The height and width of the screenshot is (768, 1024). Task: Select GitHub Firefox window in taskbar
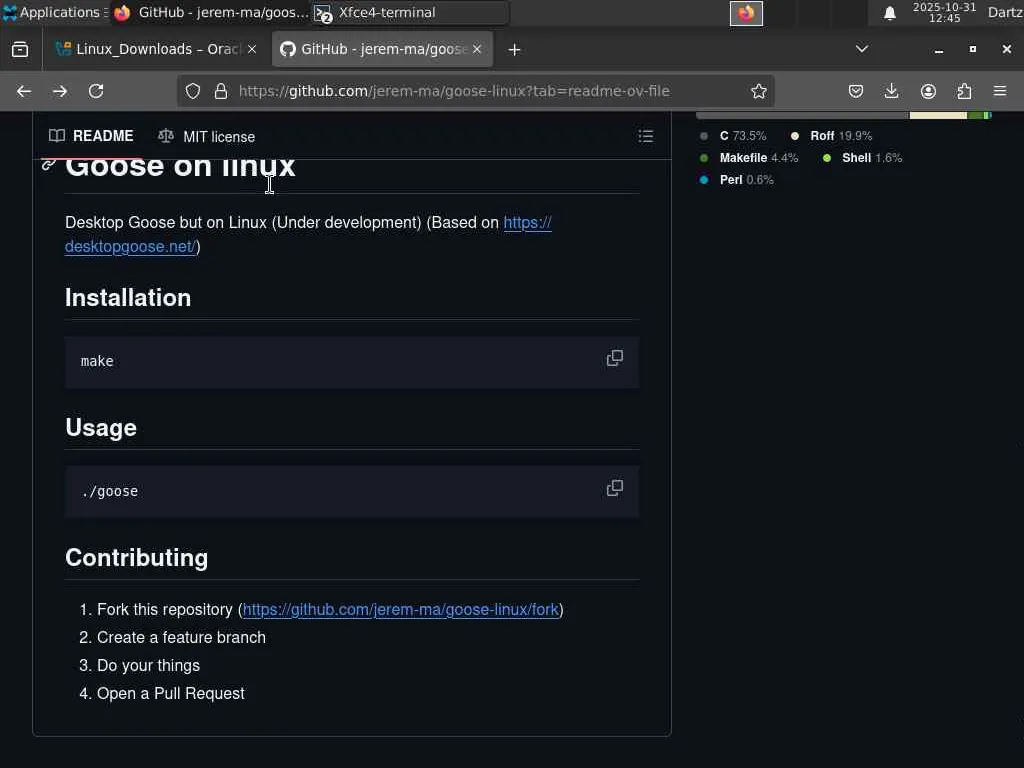click(x=210, y=12)
